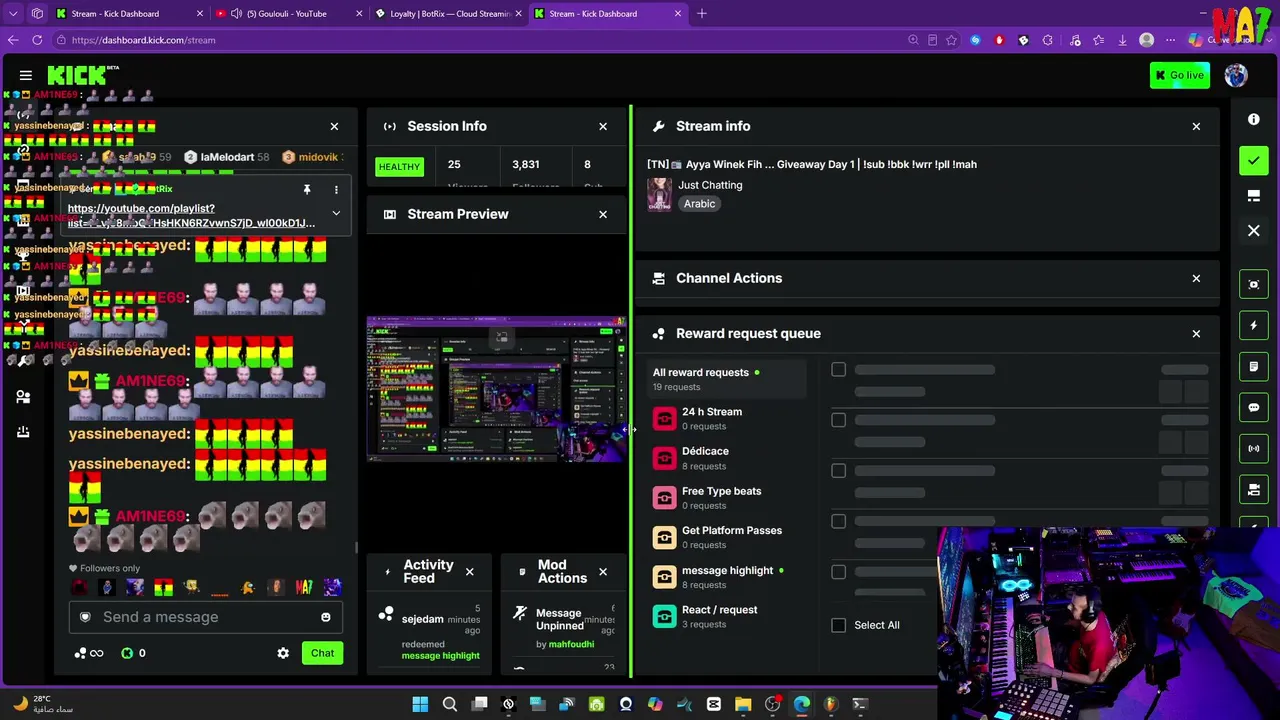This screenshot has width=1280, height=720.
Task: Click the stream preview thumbnail
Action: click(x=496, y=389)
